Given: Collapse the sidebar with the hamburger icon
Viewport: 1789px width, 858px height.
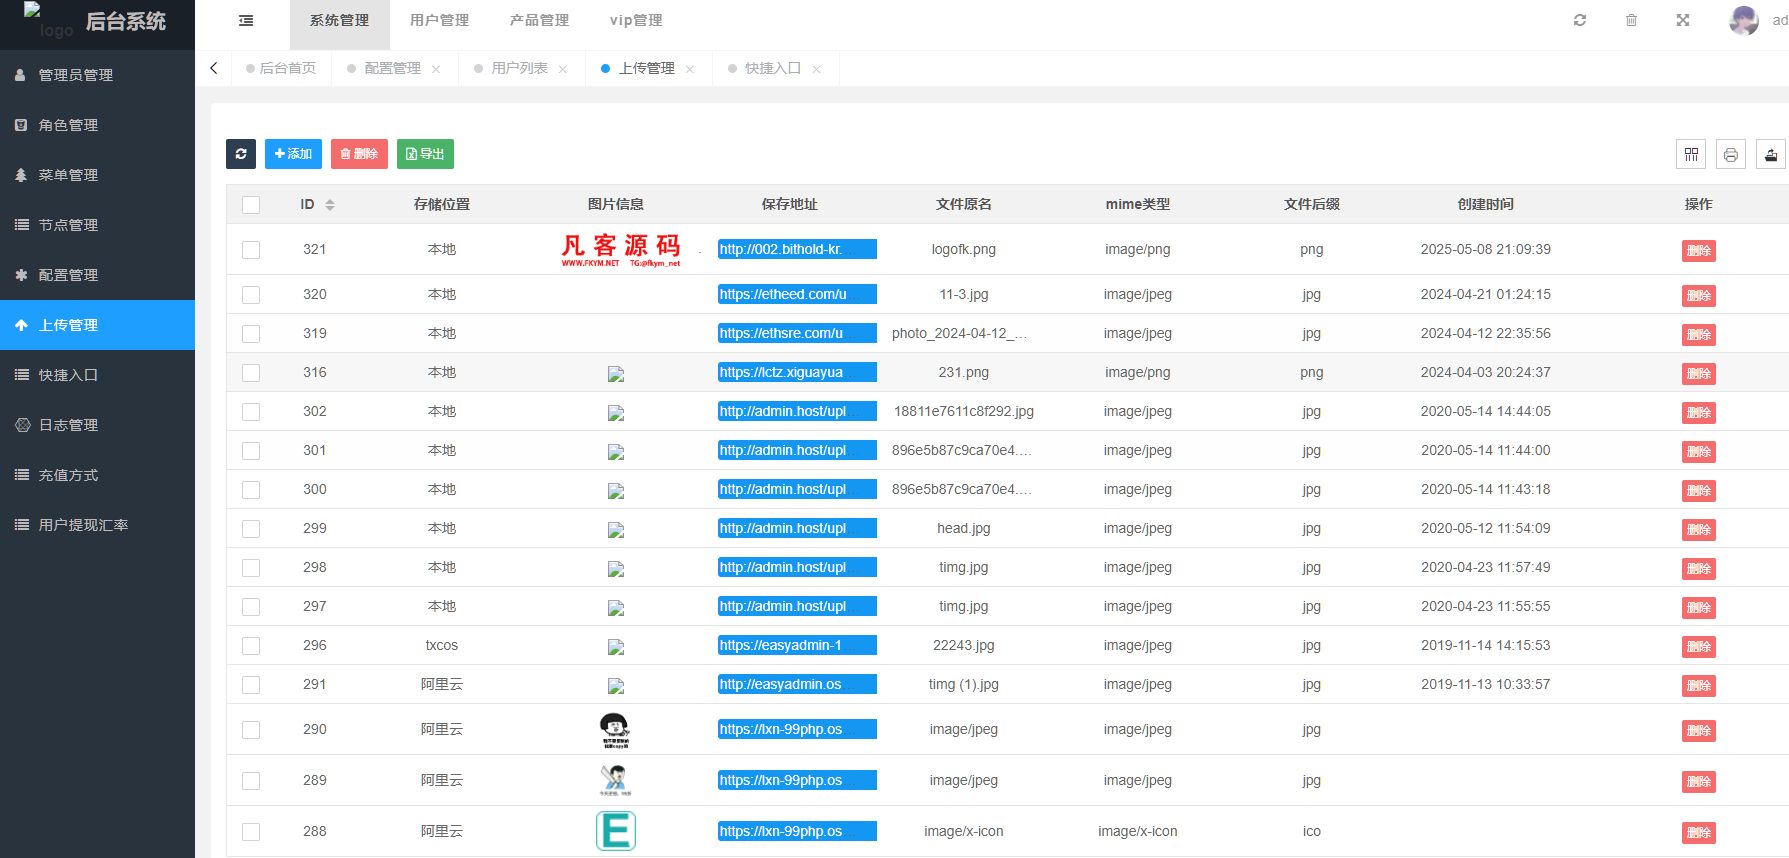Looking at the screenshot, I should pos(246,20).
